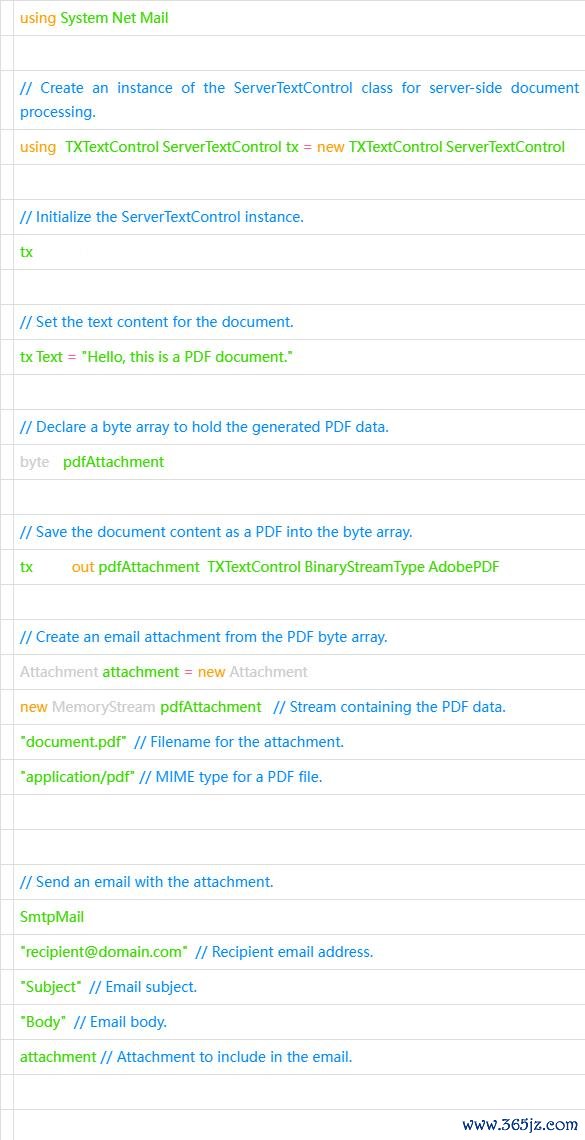Click the "Subject" email subject line

point(108,987)
